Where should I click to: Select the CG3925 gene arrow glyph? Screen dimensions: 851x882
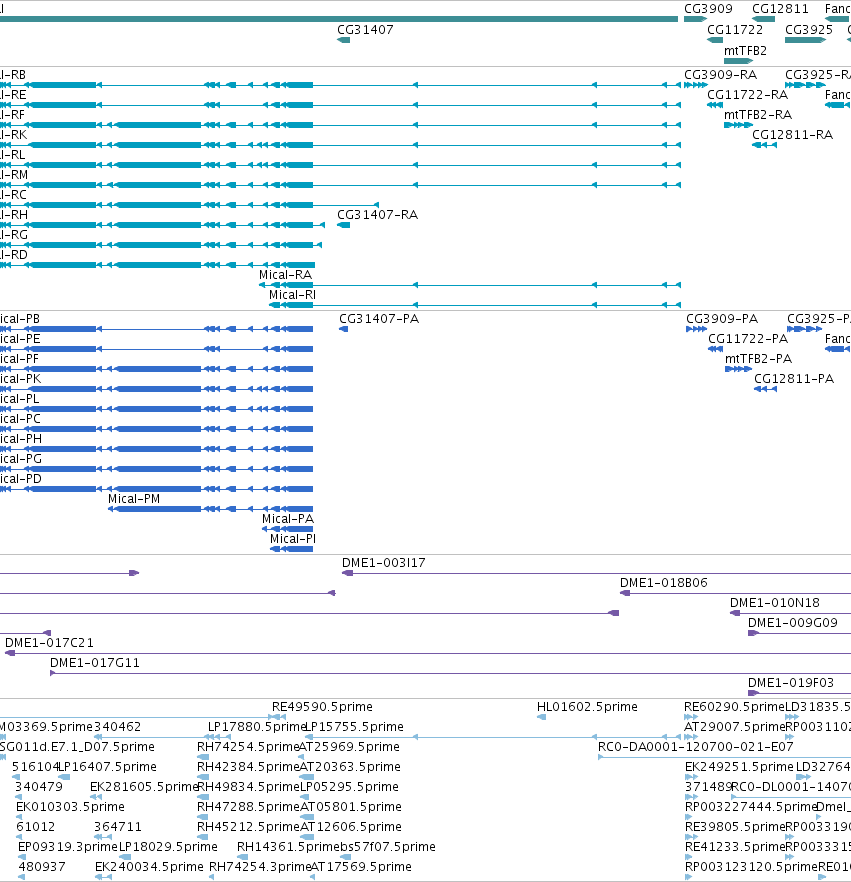805,40
